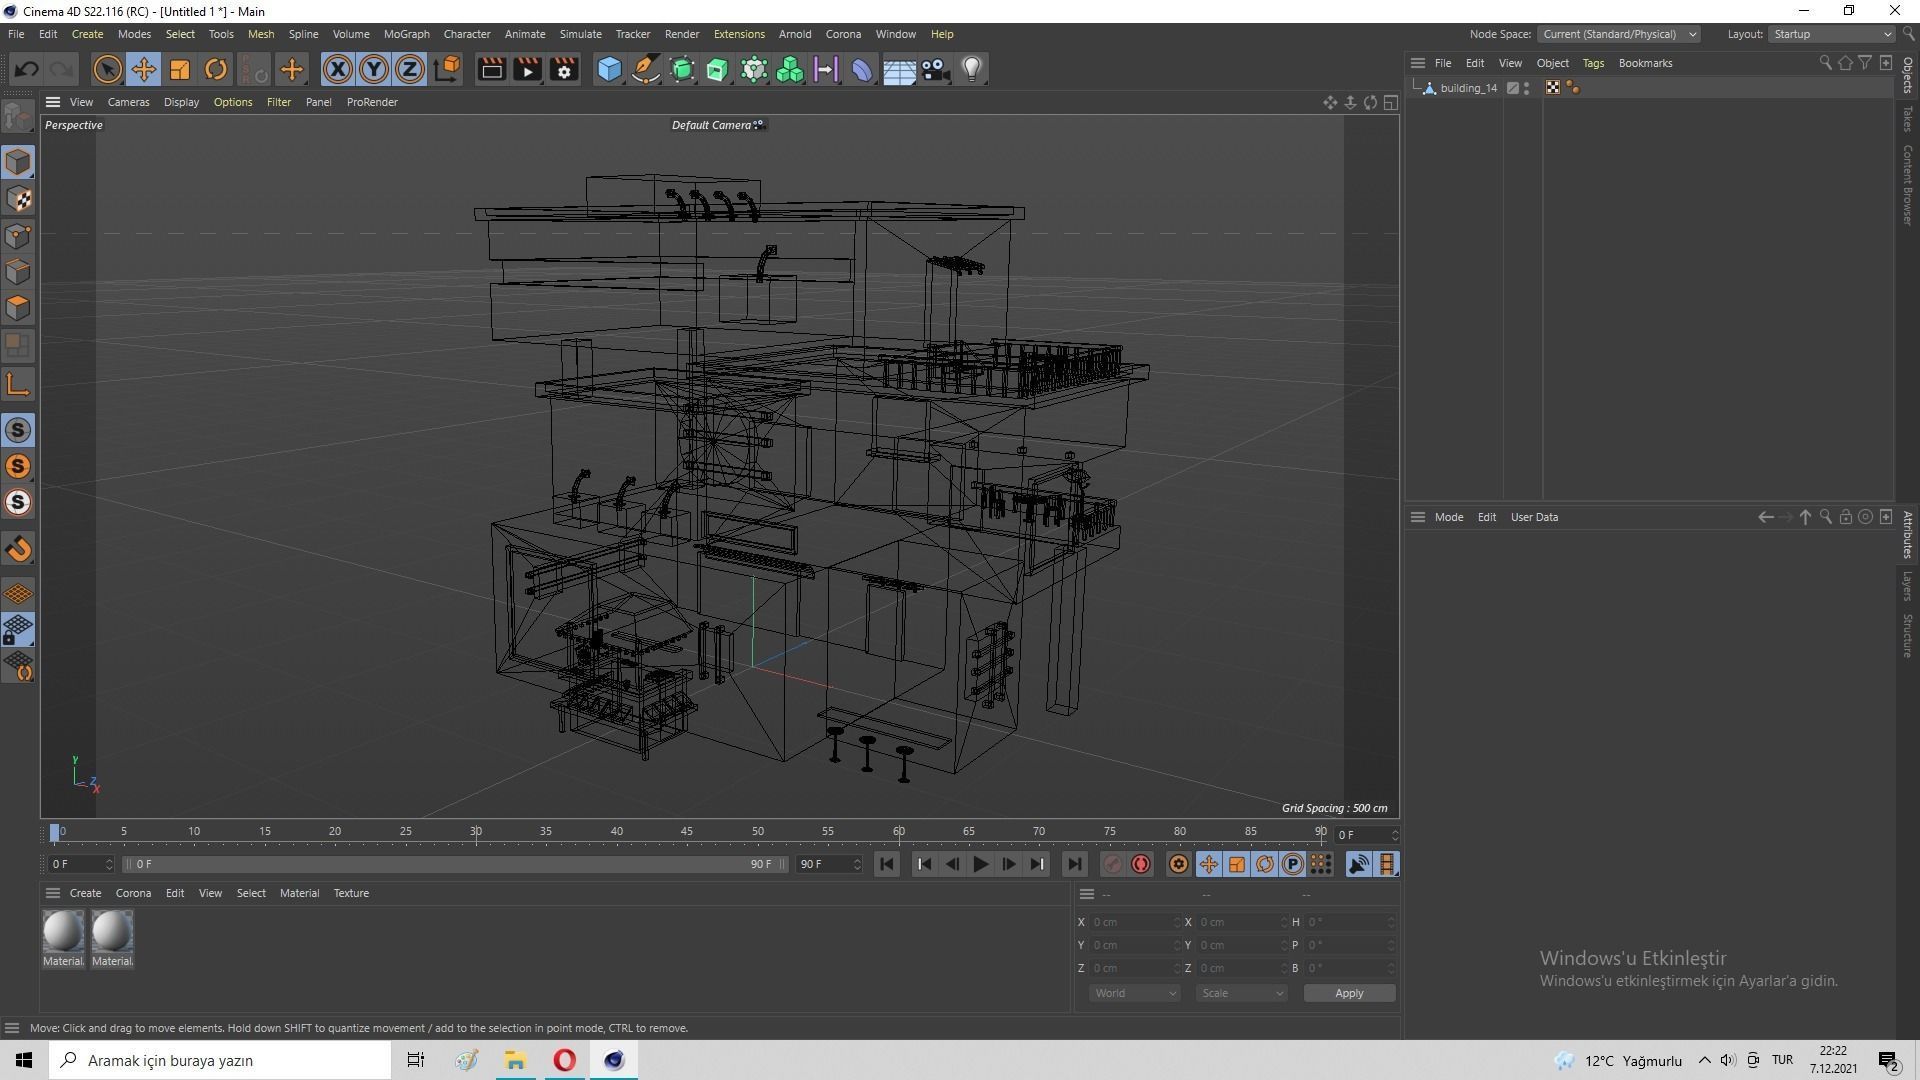Viewport: 1920px width, 1080px height.
Task: Open the Mesh menu
Action: click(261, 34)
